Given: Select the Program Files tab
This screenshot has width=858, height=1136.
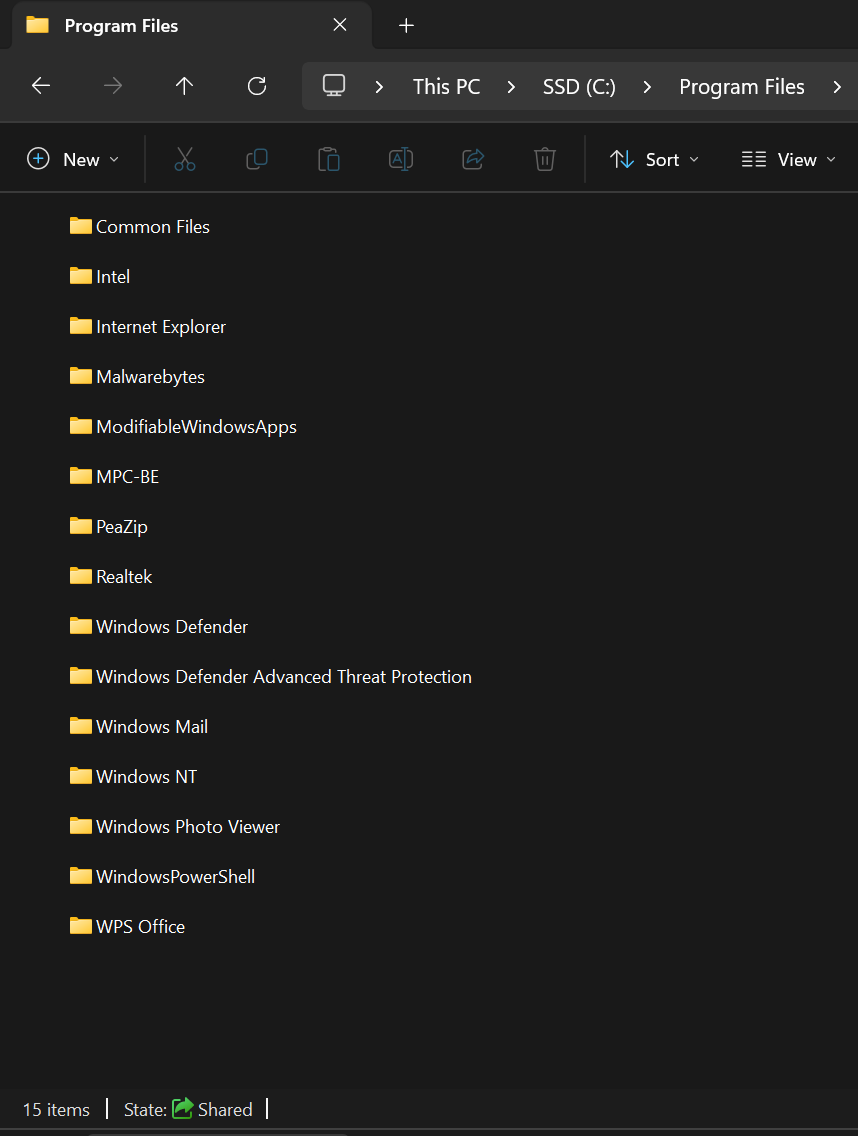Looking at the screenshot, I should coord(193,25).
